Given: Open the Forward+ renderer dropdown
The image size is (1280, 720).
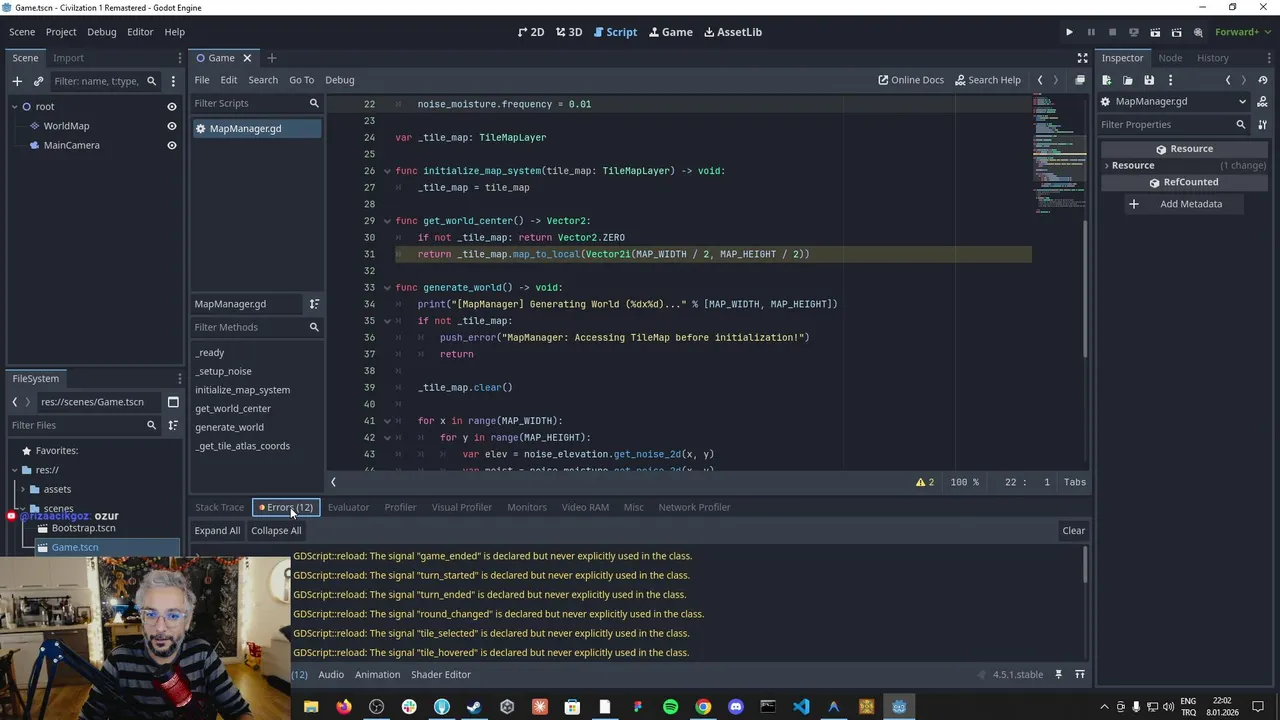Looking at the screenshot, I should point(1243,32).
